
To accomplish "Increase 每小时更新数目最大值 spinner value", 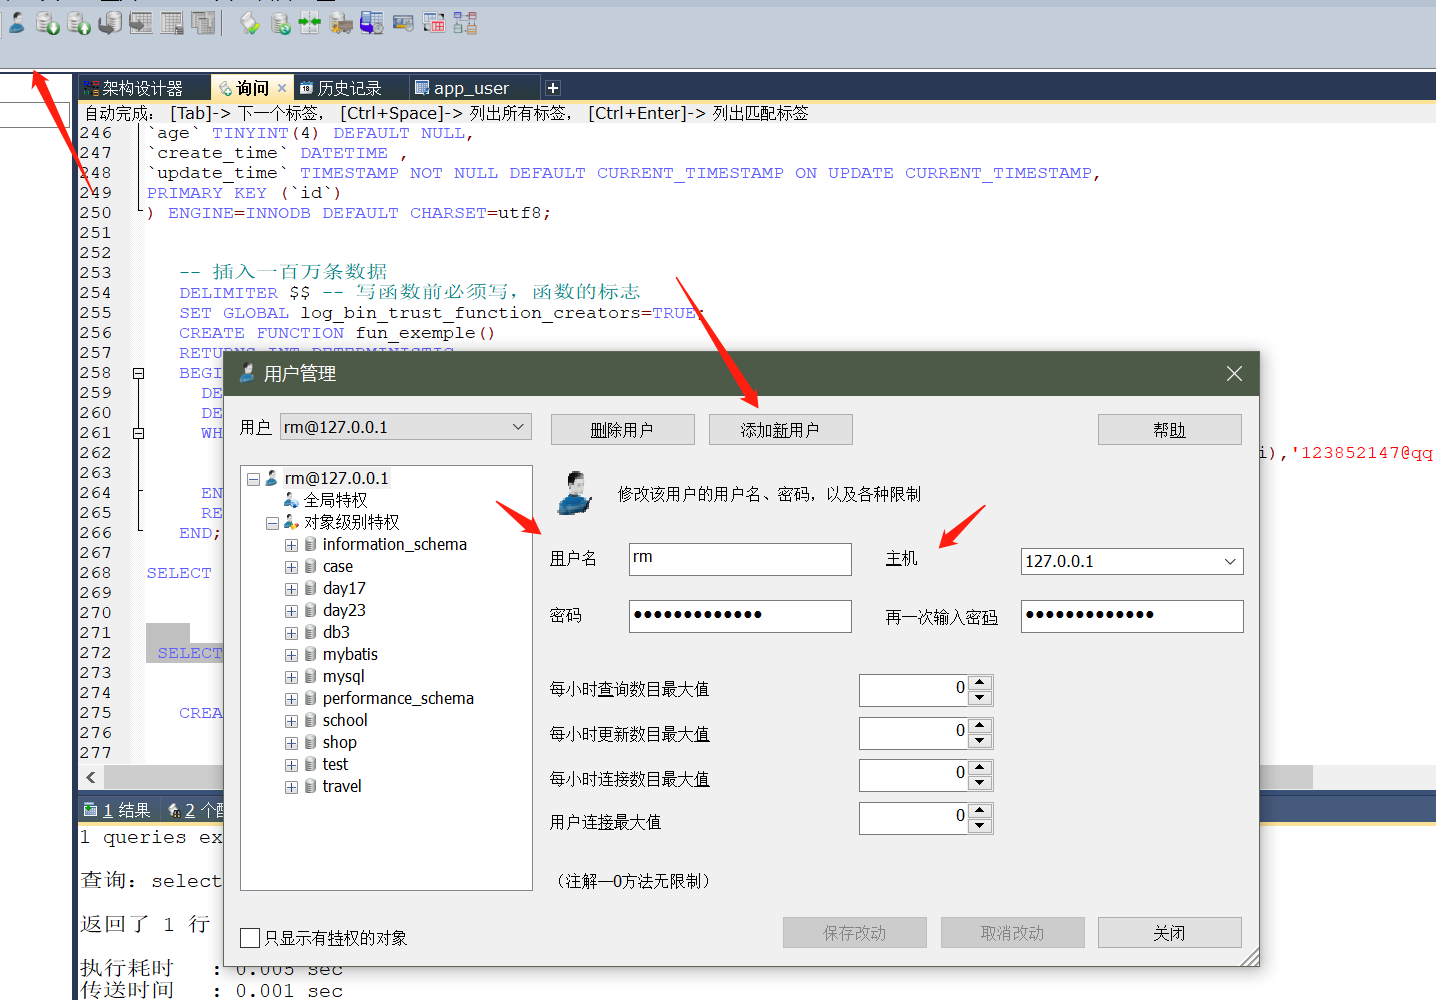I will click(980, 726).
